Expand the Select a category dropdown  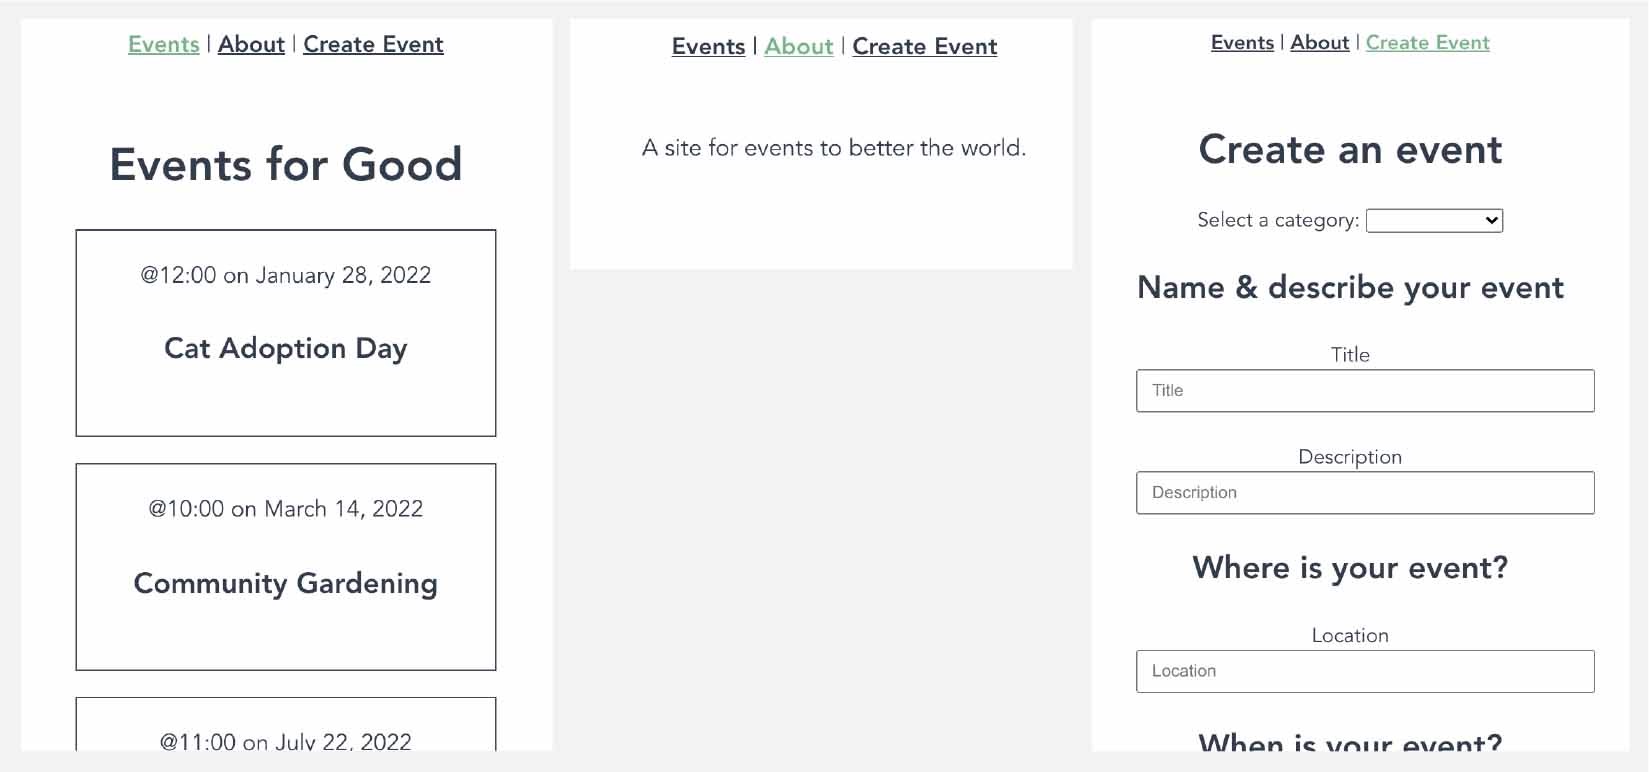(x=1434, y=221)
